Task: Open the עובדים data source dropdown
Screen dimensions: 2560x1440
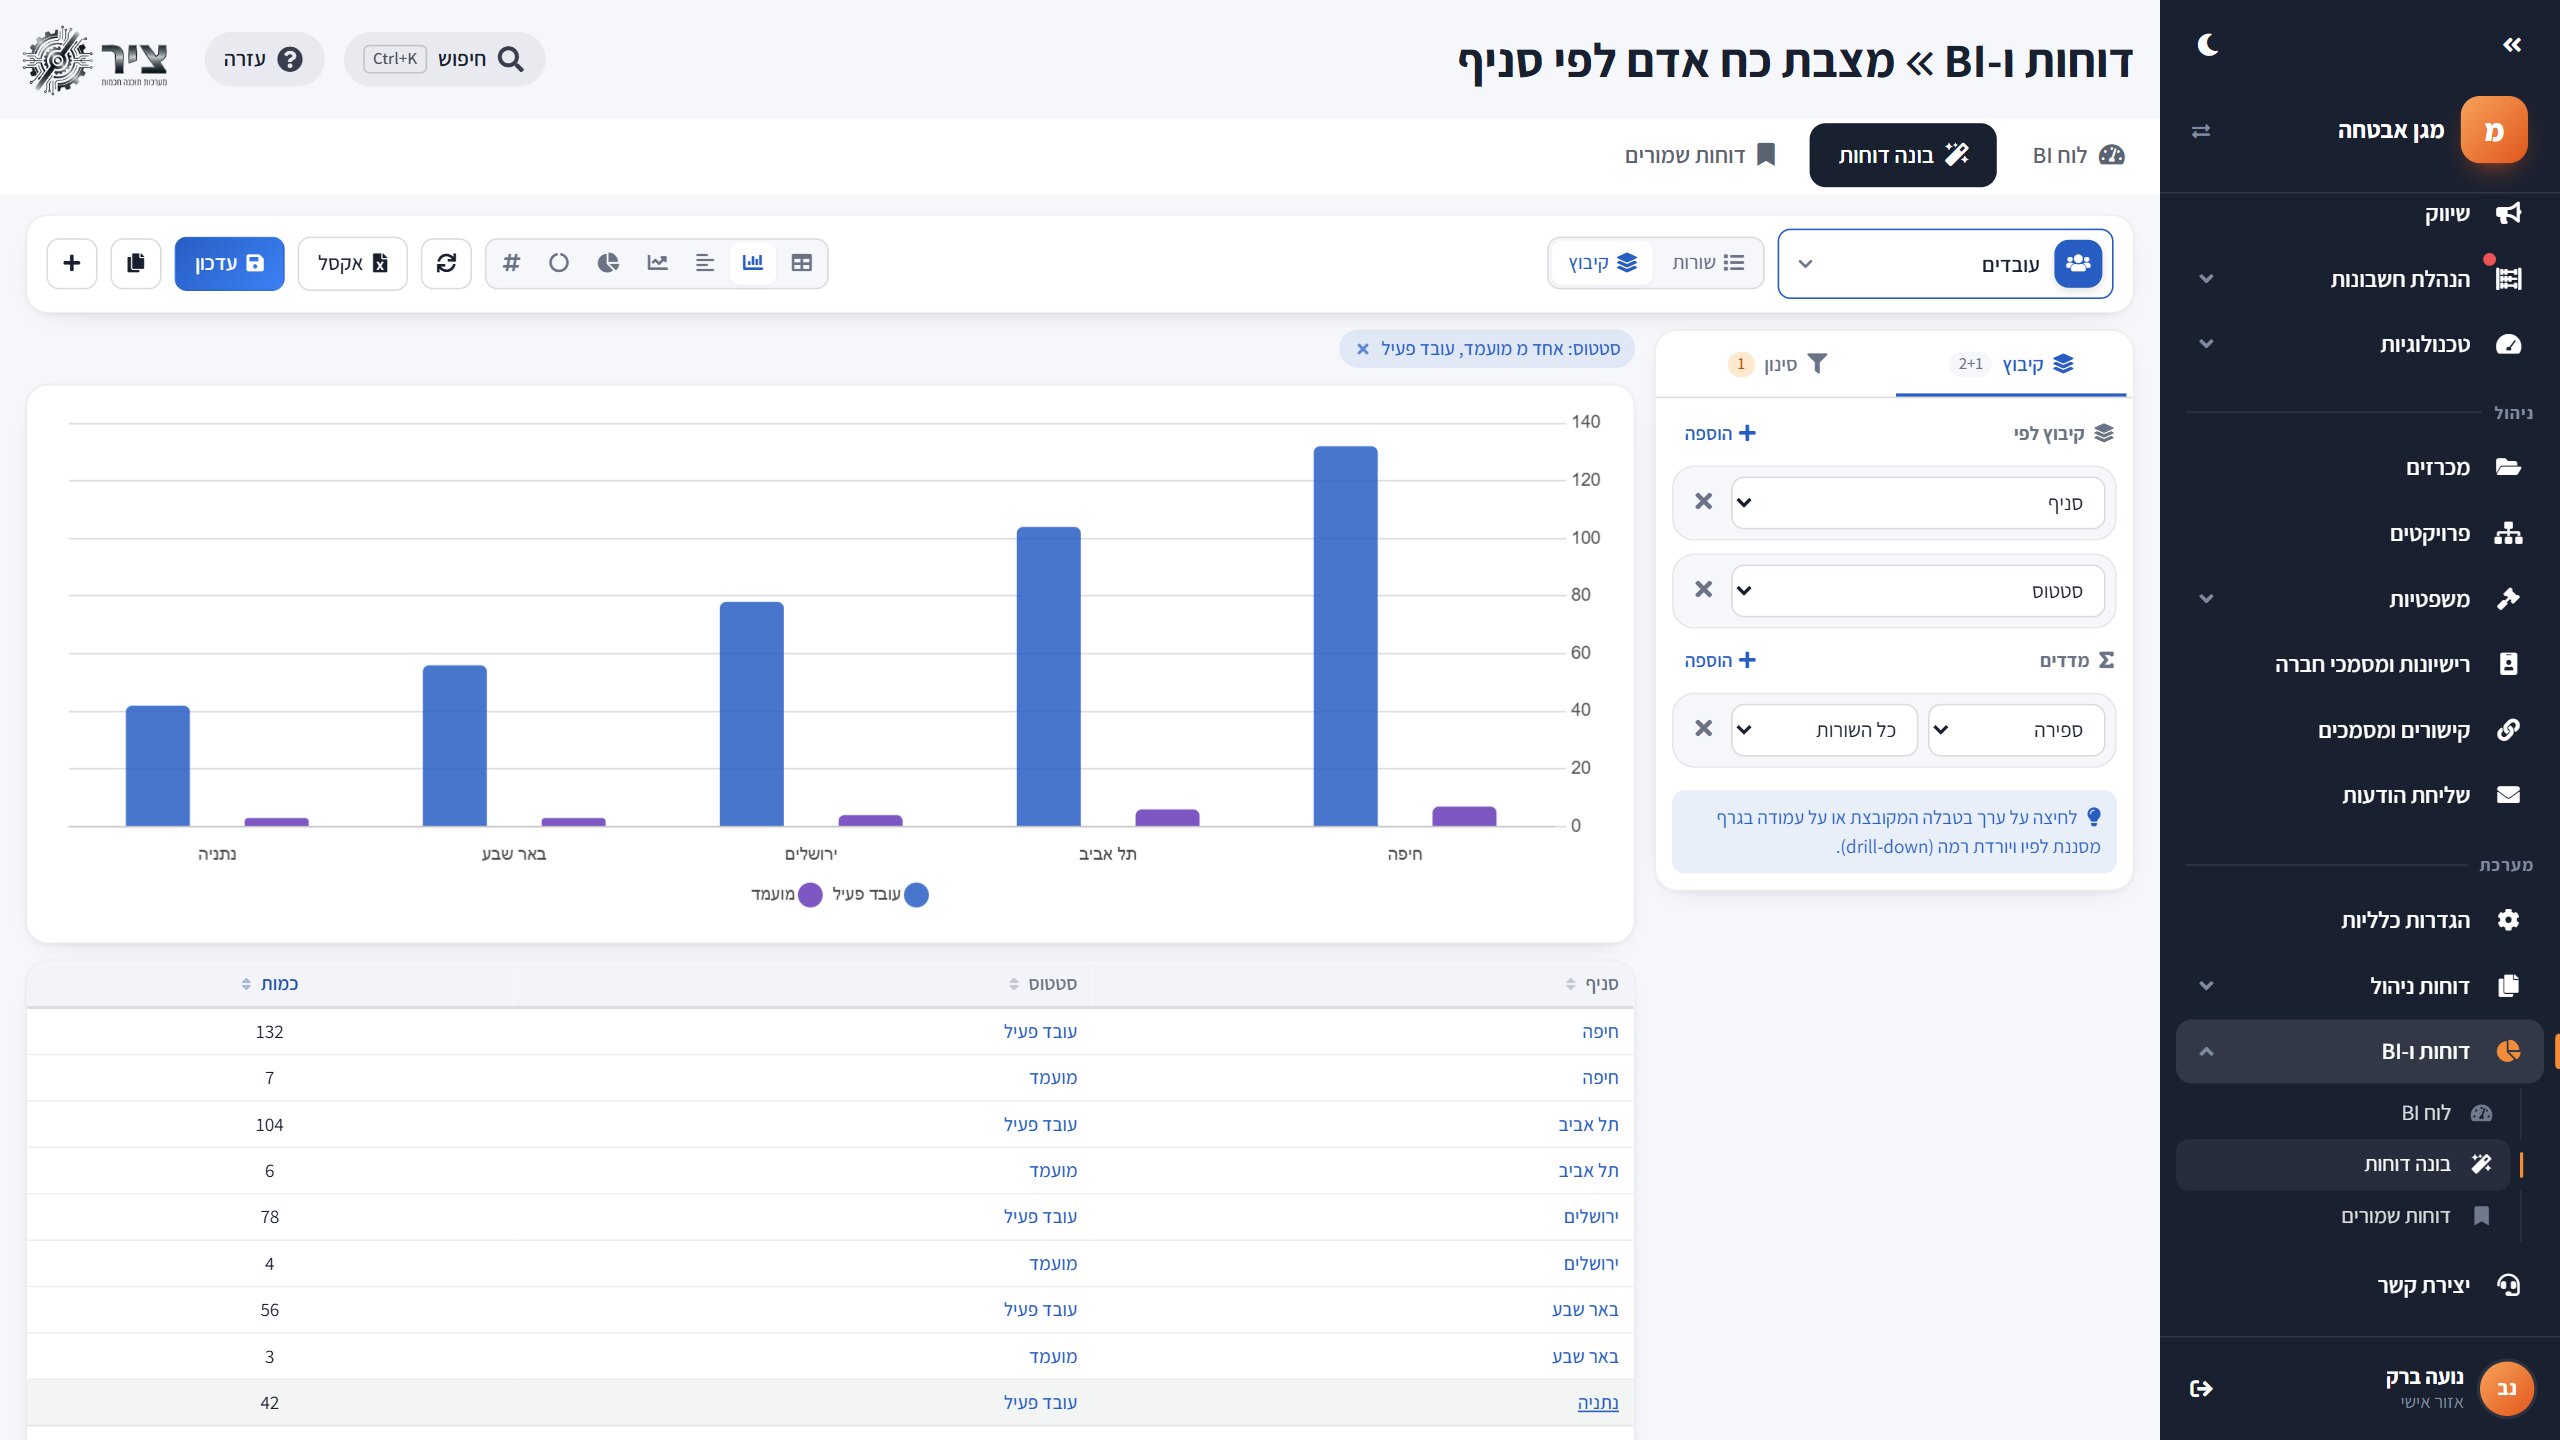Action: coord(1945,264)
